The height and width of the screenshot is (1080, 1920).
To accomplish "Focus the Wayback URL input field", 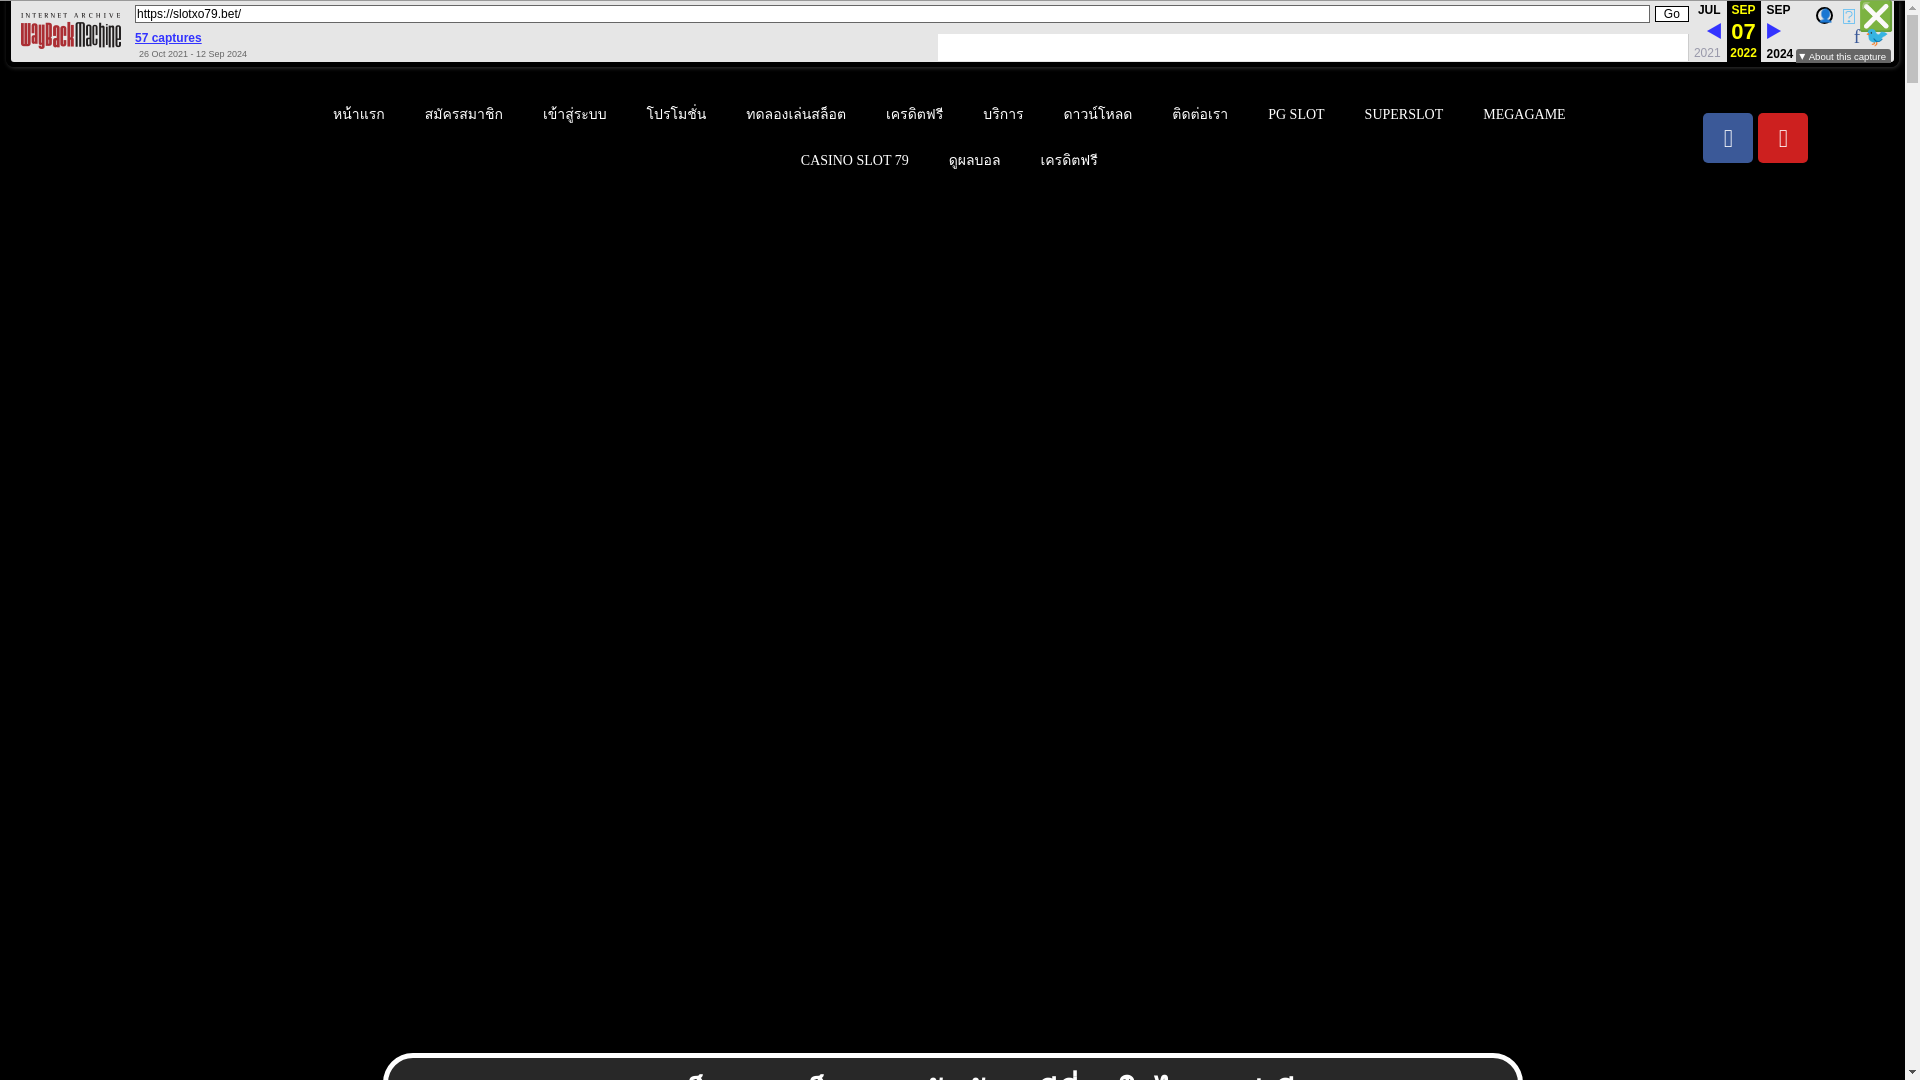I will 892,14.
